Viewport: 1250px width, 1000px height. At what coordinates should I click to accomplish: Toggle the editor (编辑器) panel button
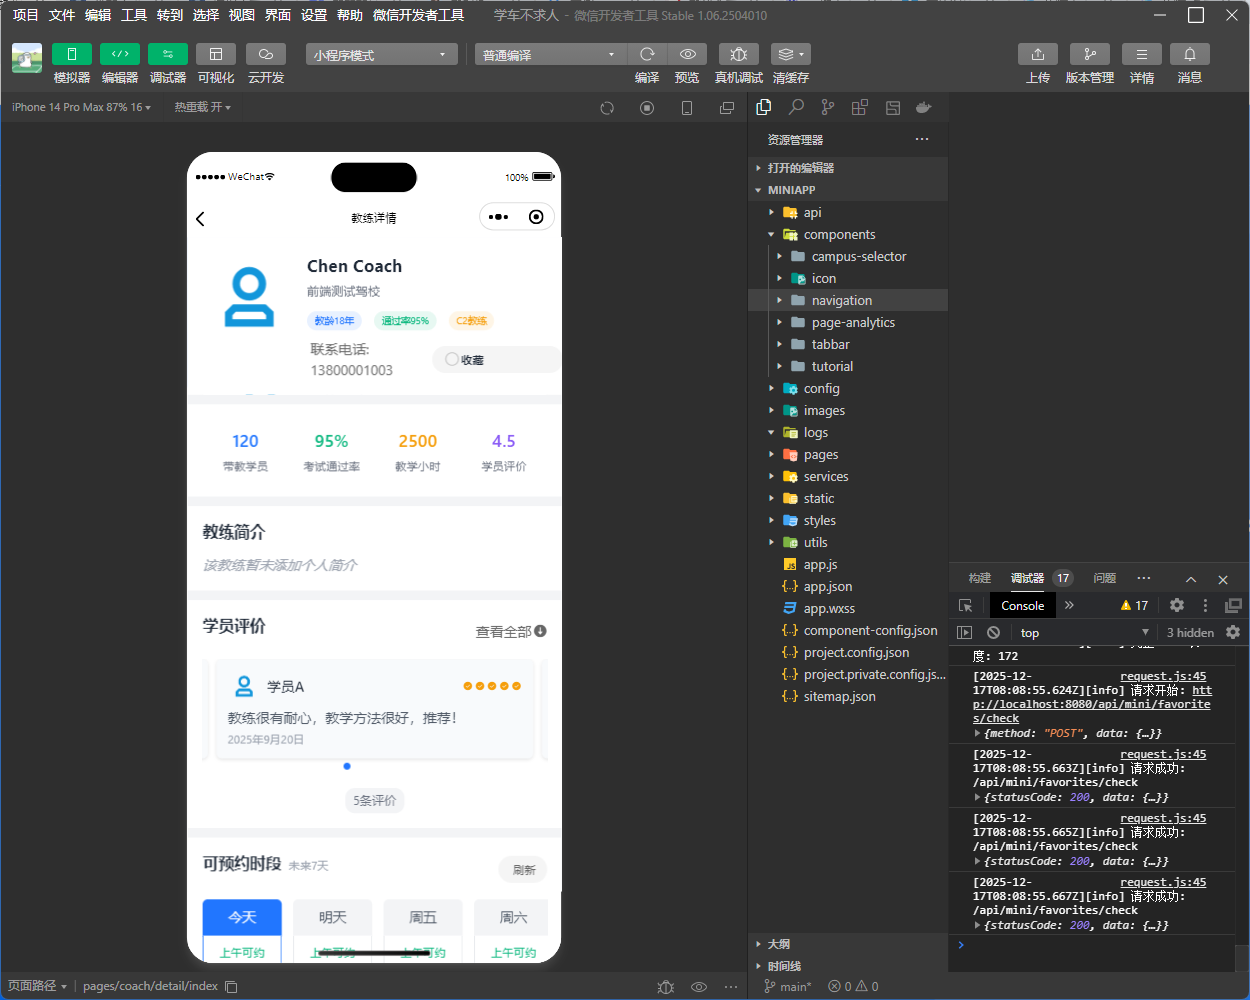(119, 54)
